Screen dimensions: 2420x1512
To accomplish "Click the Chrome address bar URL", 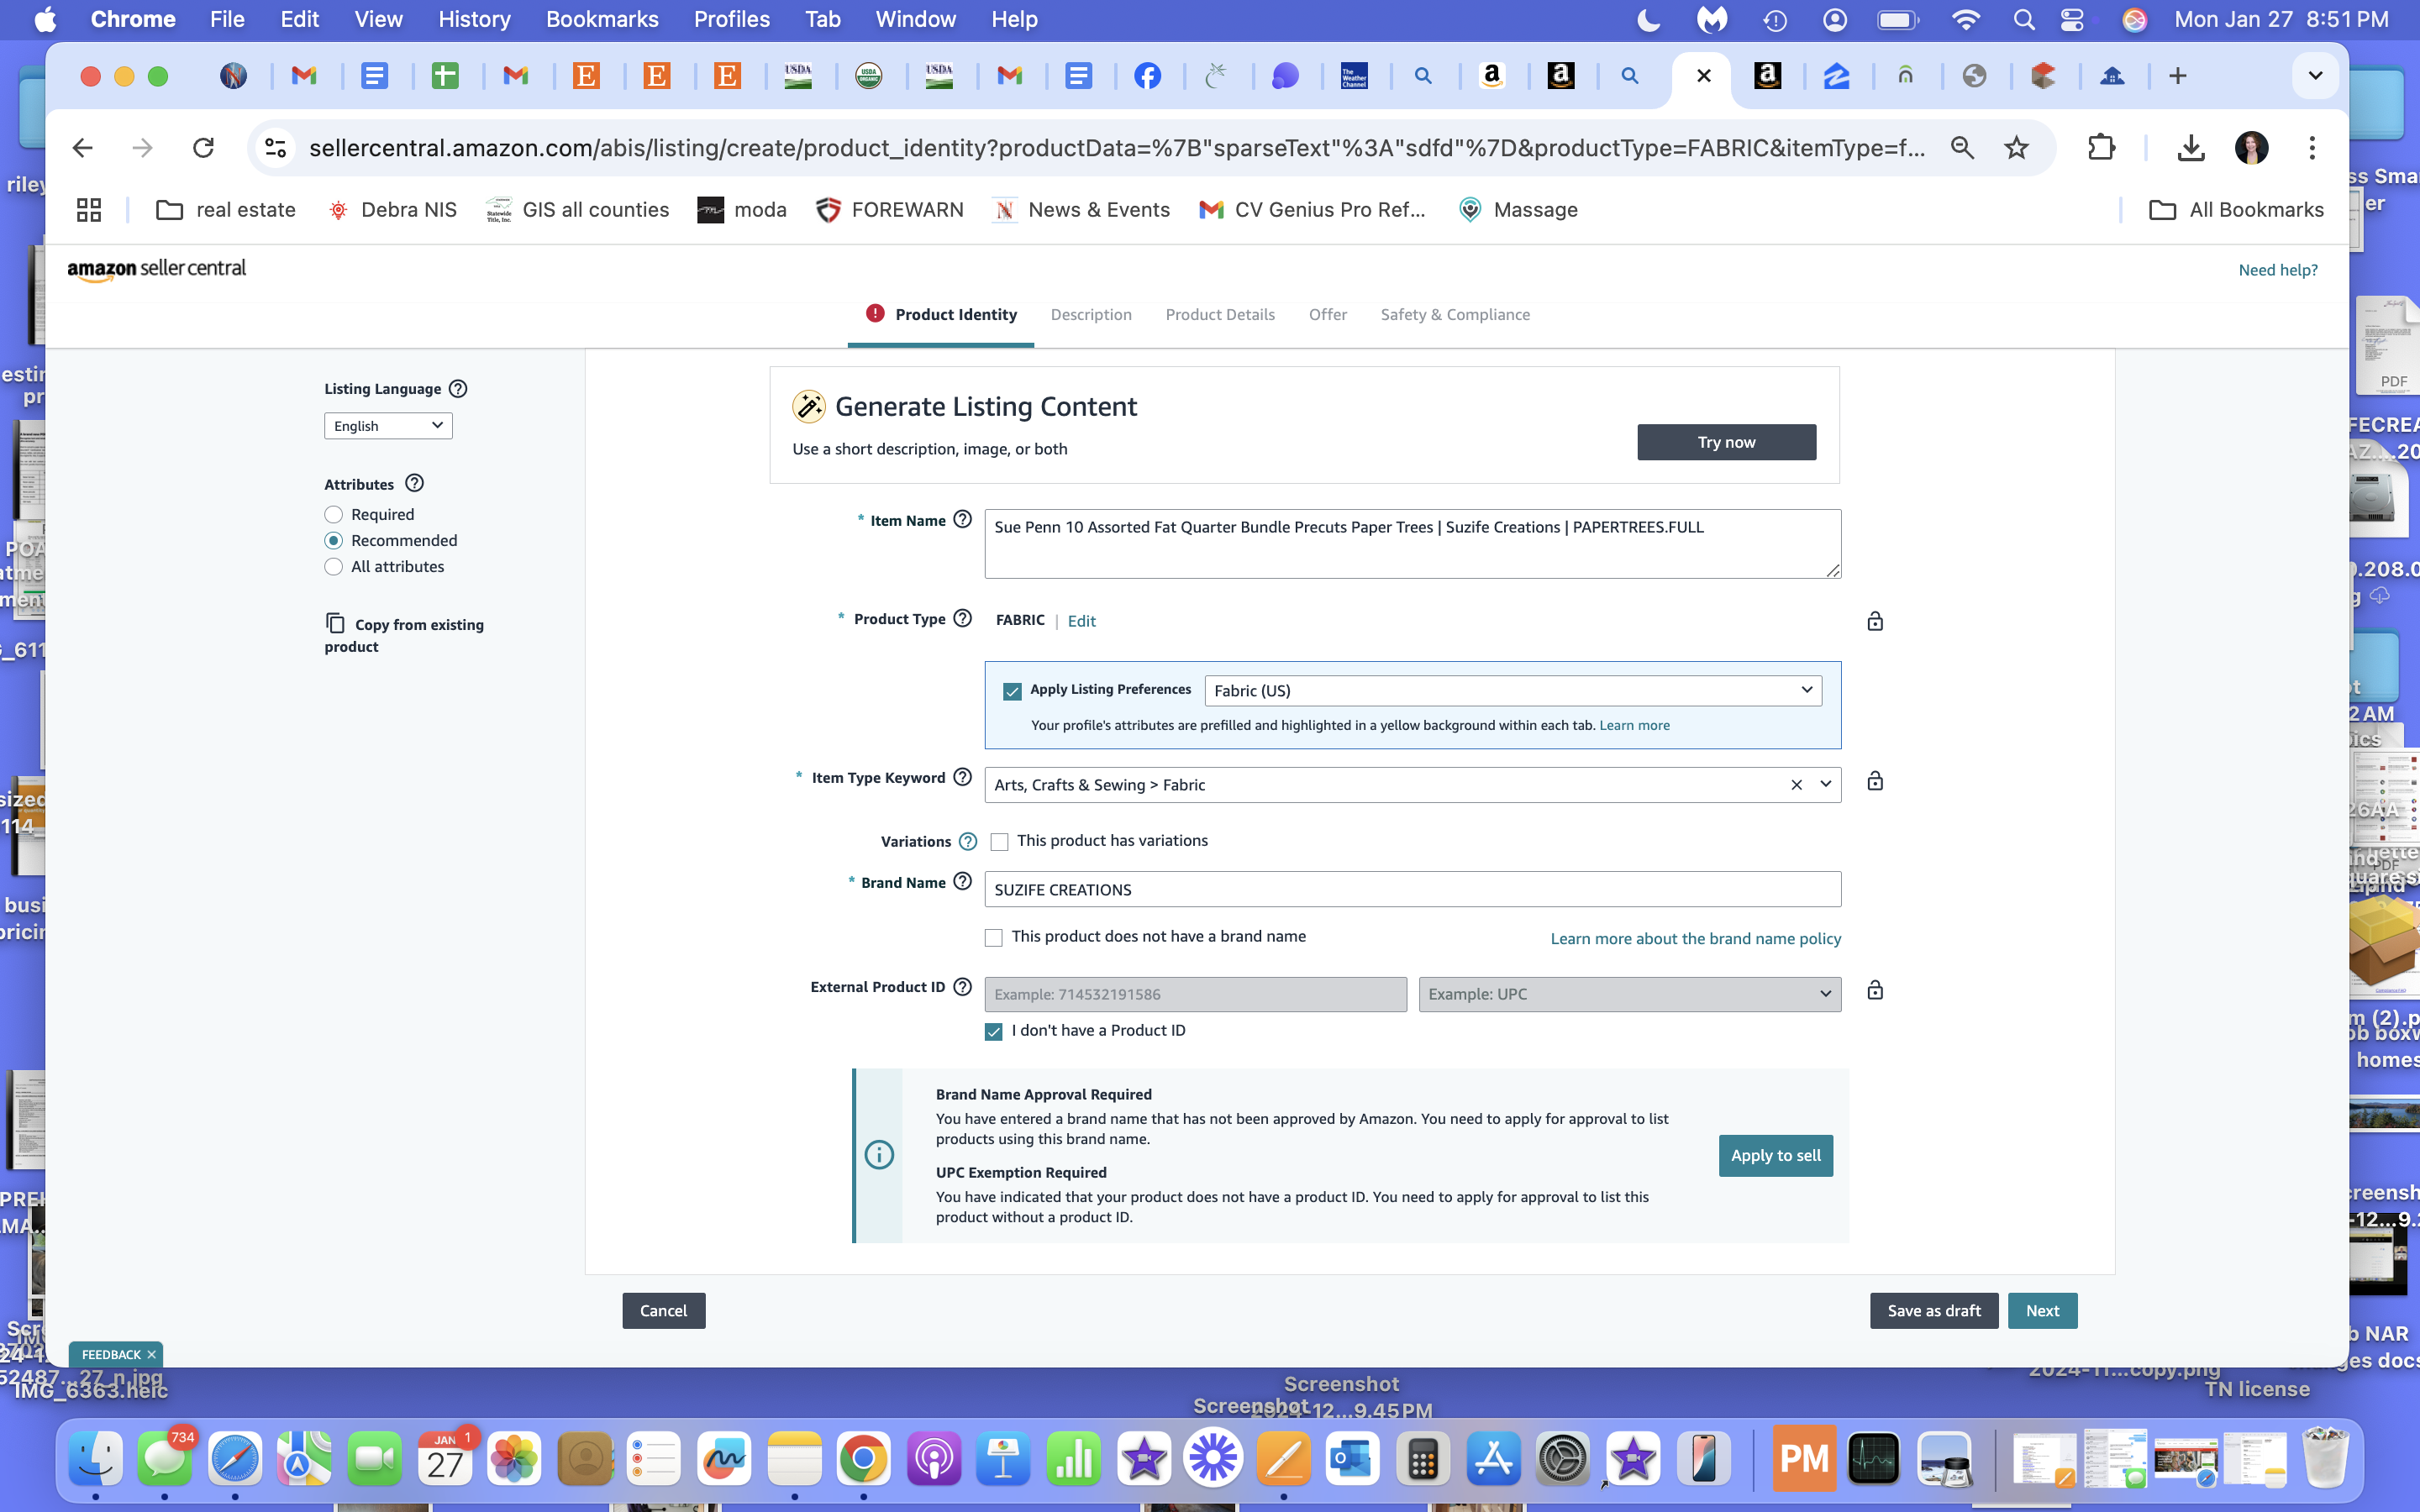I will pyautogui.click(x=1115, y=148).
